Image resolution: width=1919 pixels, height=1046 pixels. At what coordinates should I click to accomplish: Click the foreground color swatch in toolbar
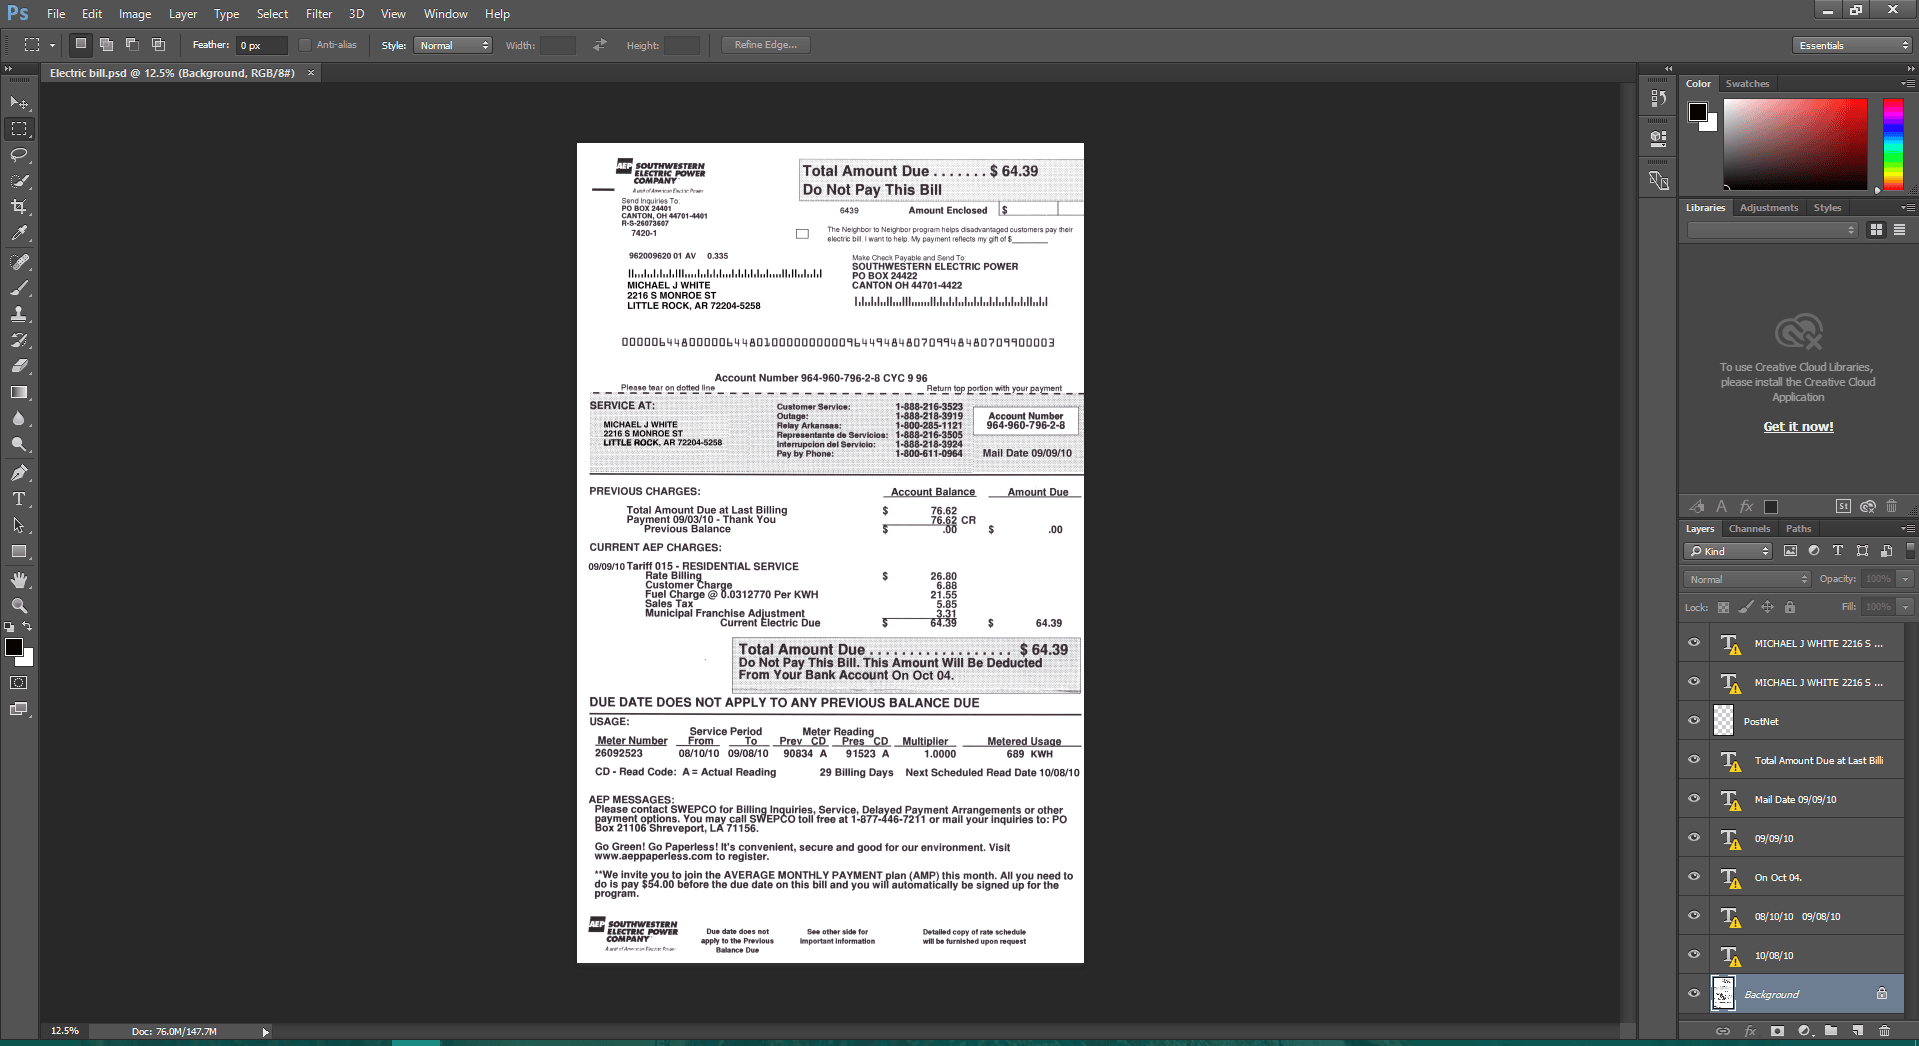[14, 647]
